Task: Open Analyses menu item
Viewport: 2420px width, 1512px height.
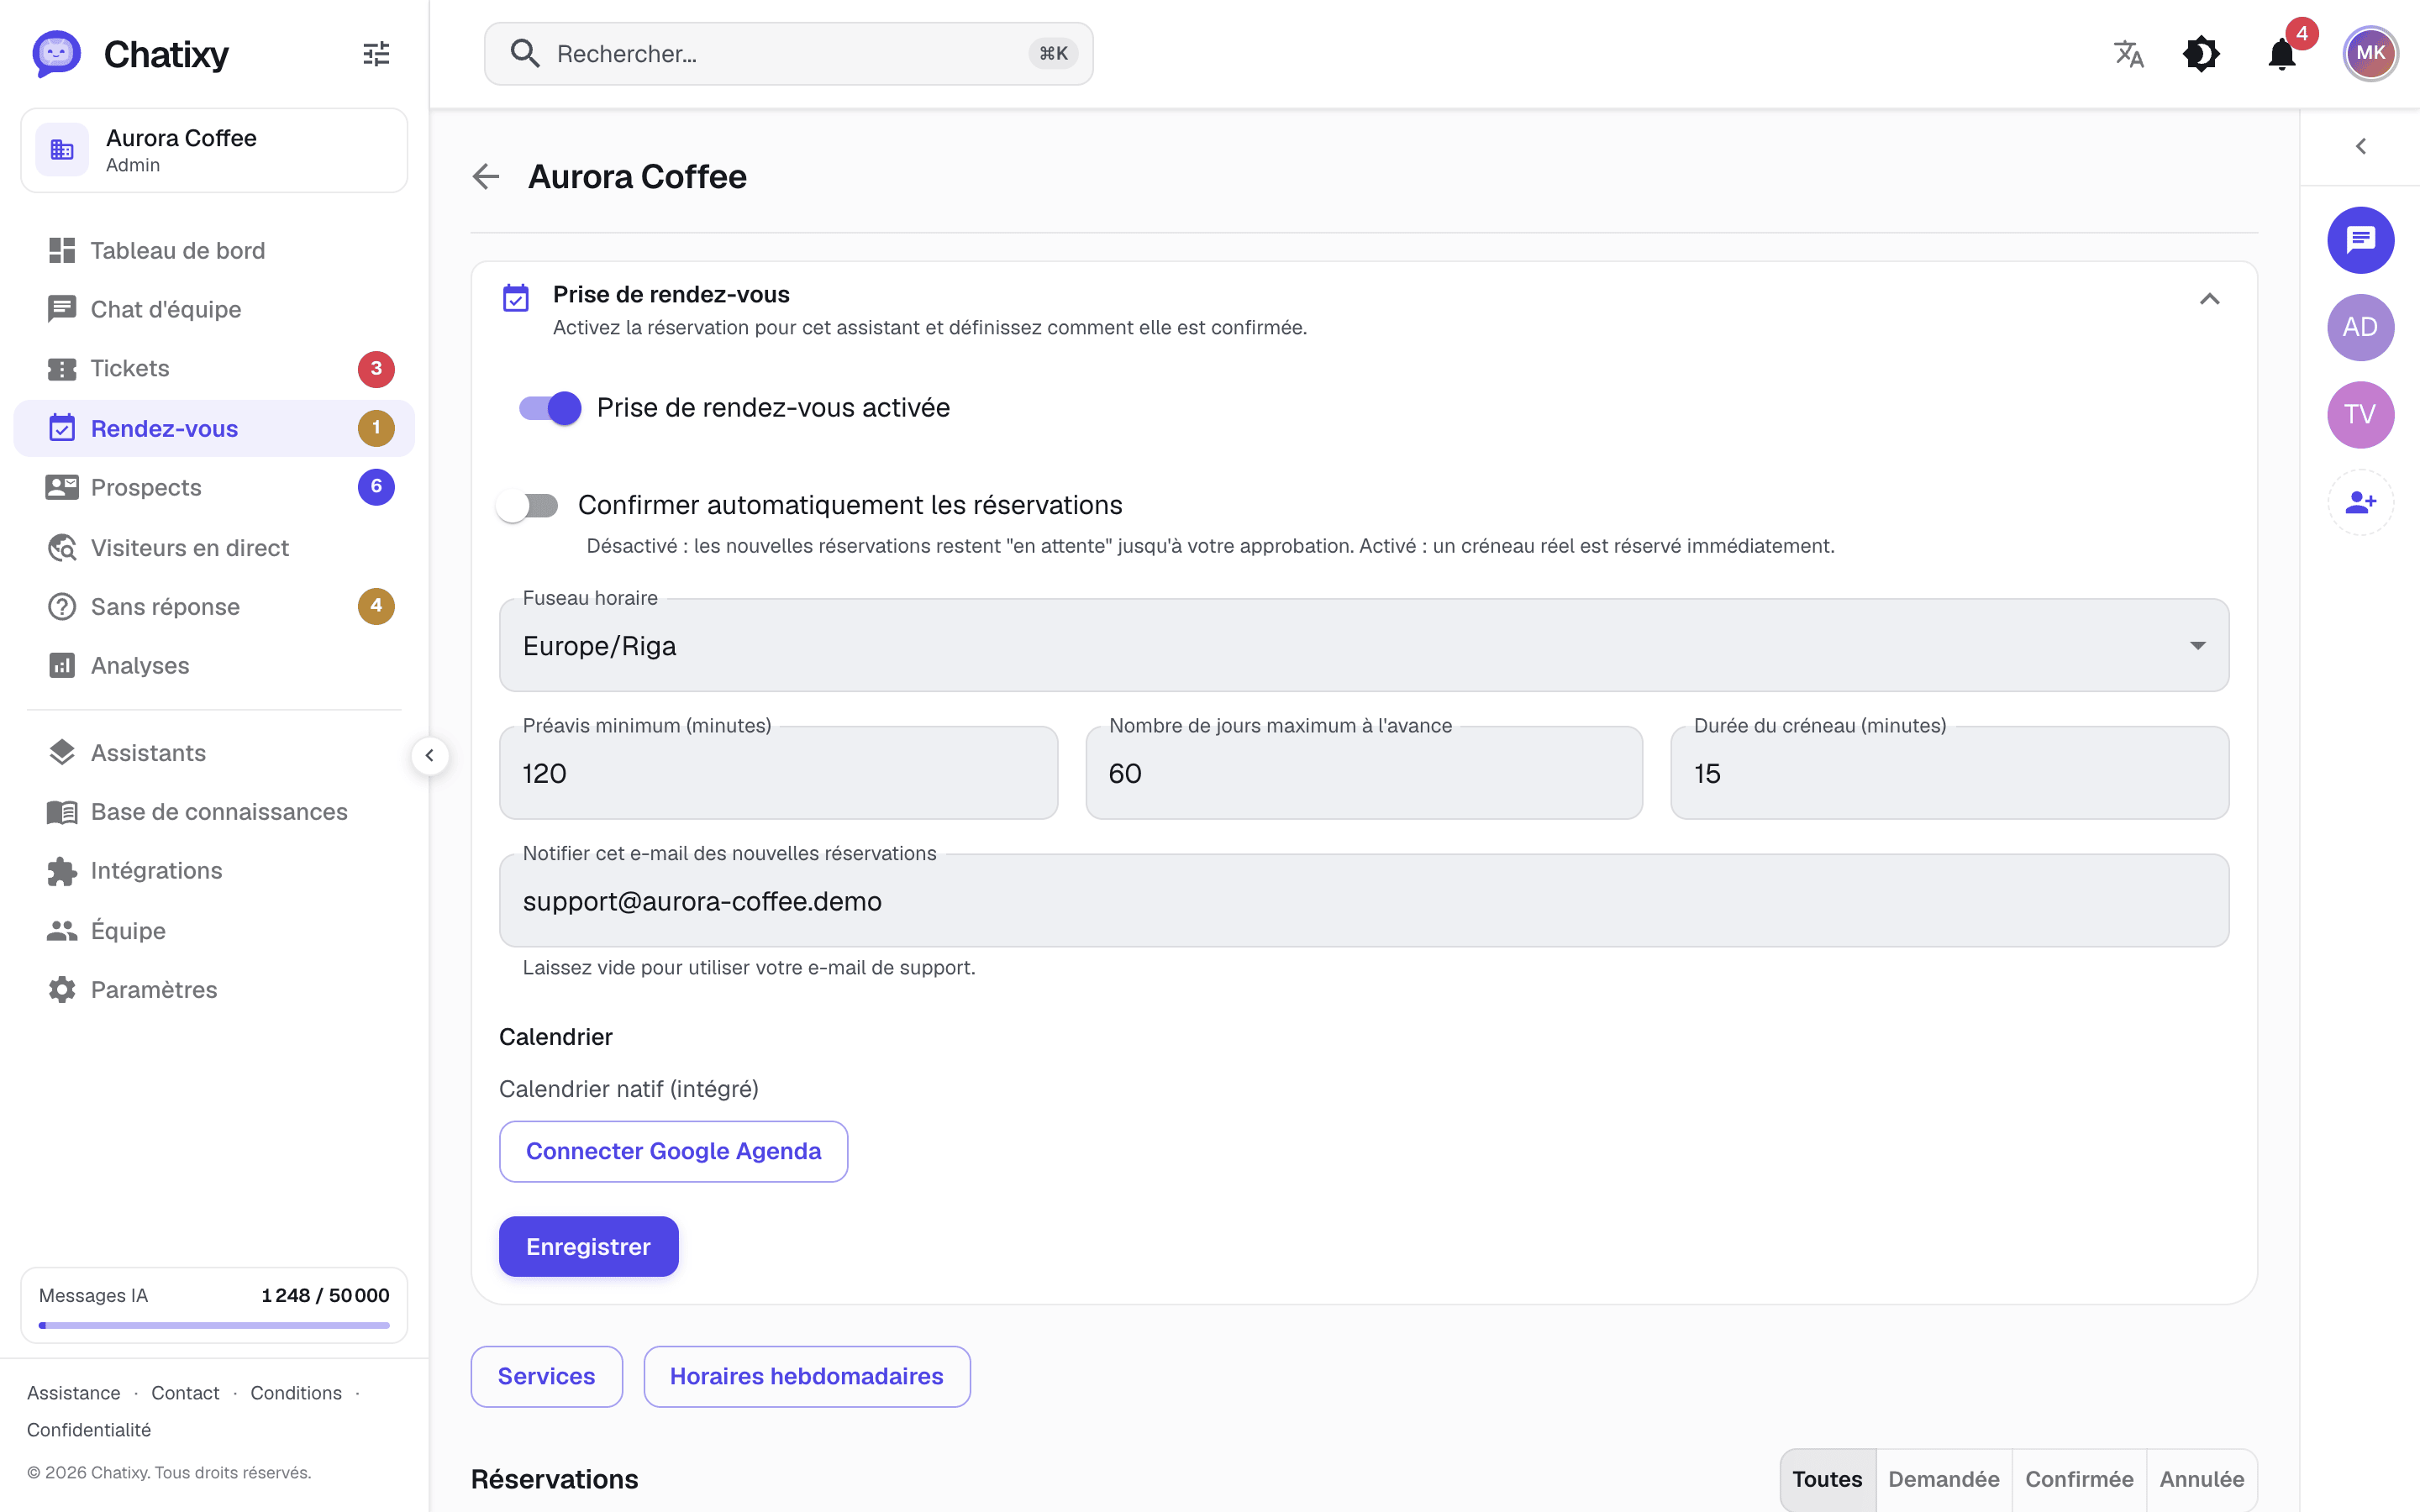Action: pyautogui.click(x=214, y=665)
